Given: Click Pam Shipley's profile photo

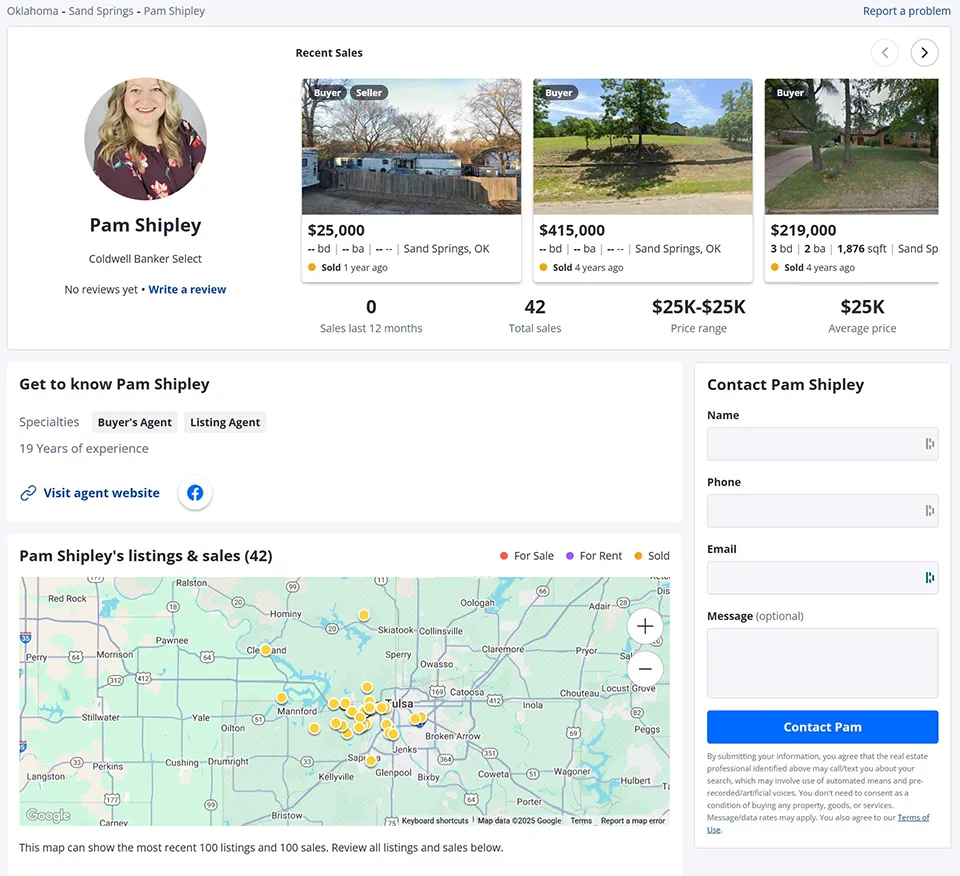Looking at the screenshot, I should click(x=145, y=139).
